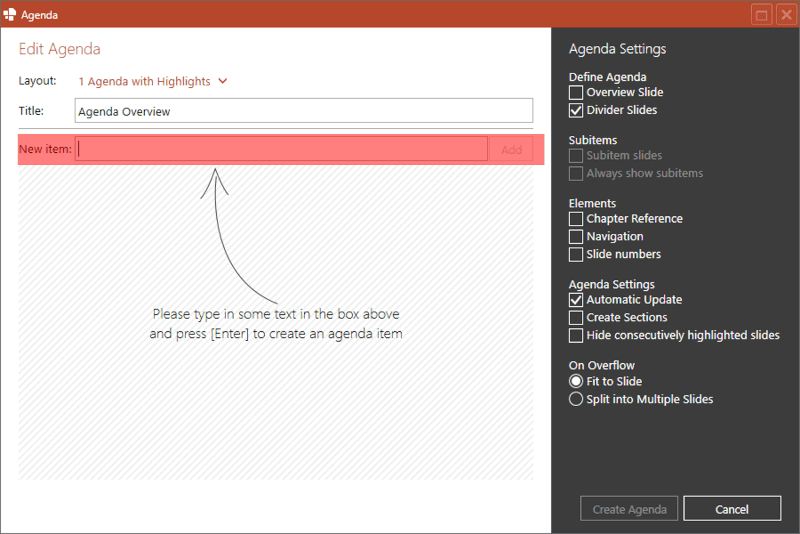
Task: Choose Split into Multiple Slides option
Action: point(576,399)
